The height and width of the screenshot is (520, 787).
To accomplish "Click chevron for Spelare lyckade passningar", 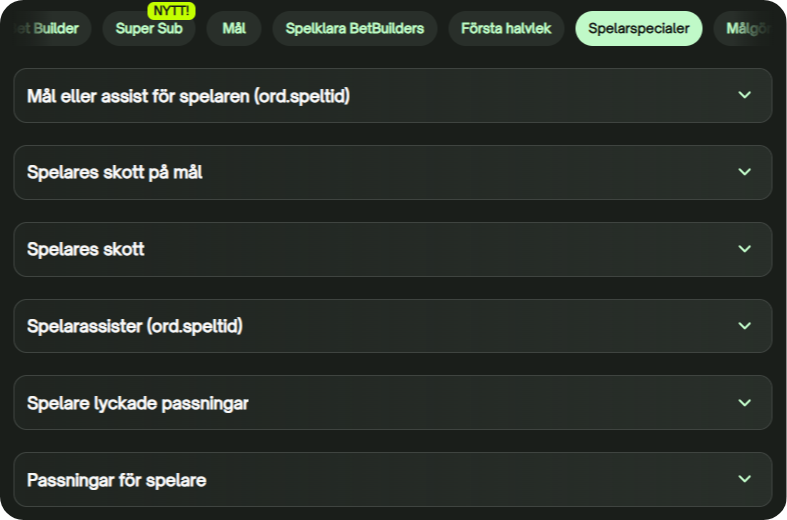I will pos(744,403).
